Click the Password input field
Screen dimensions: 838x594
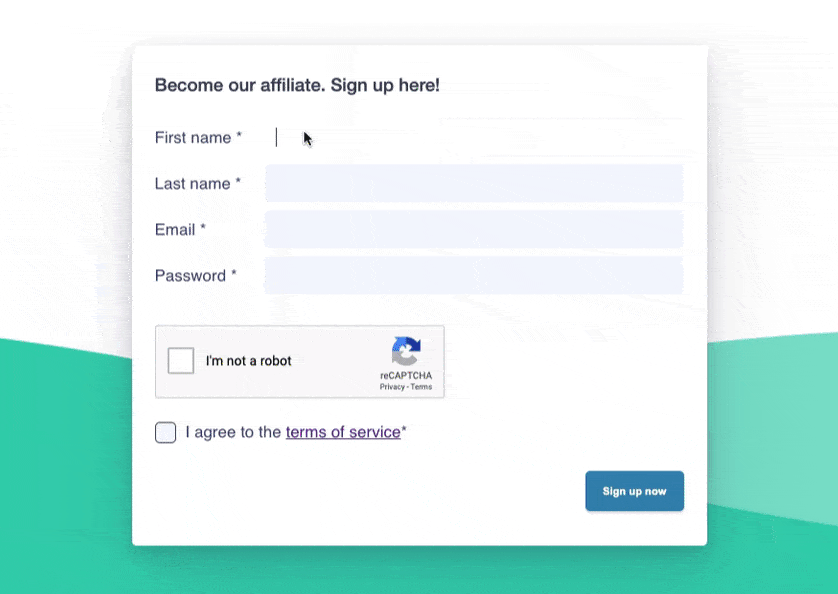pyautogui.click(x=473, y=275)
